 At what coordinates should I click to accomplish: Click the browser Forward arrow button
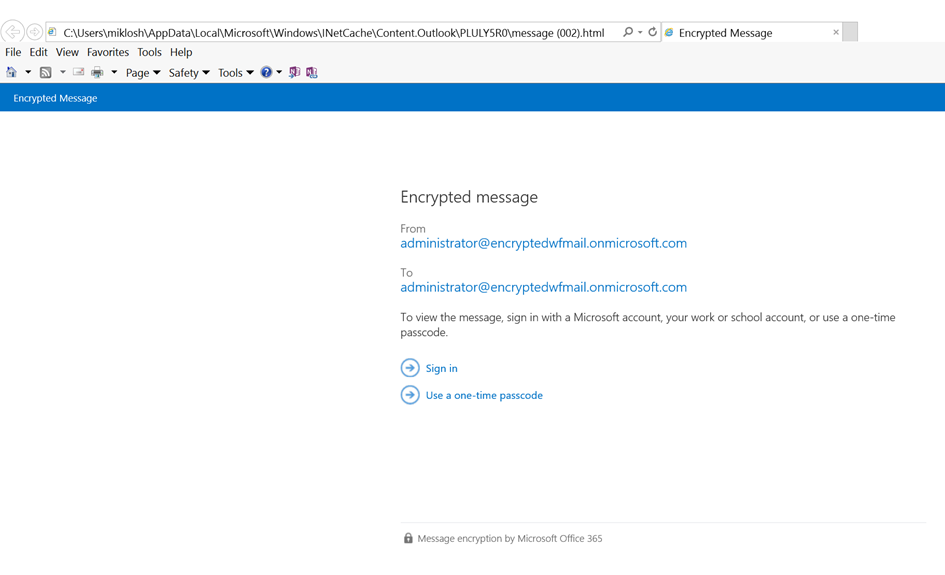tap(35, 32)
